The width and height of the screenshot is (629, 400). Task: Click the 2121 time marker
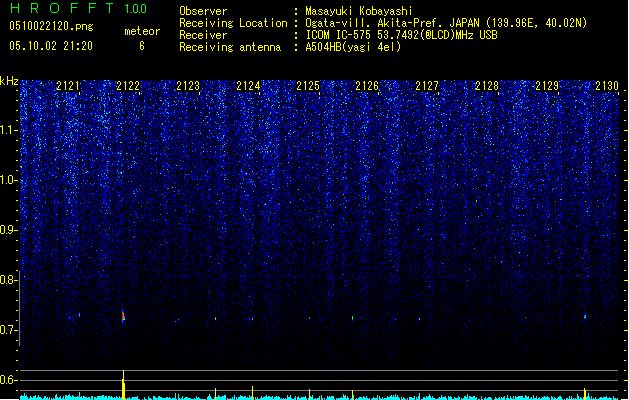[x=68, y=86]
